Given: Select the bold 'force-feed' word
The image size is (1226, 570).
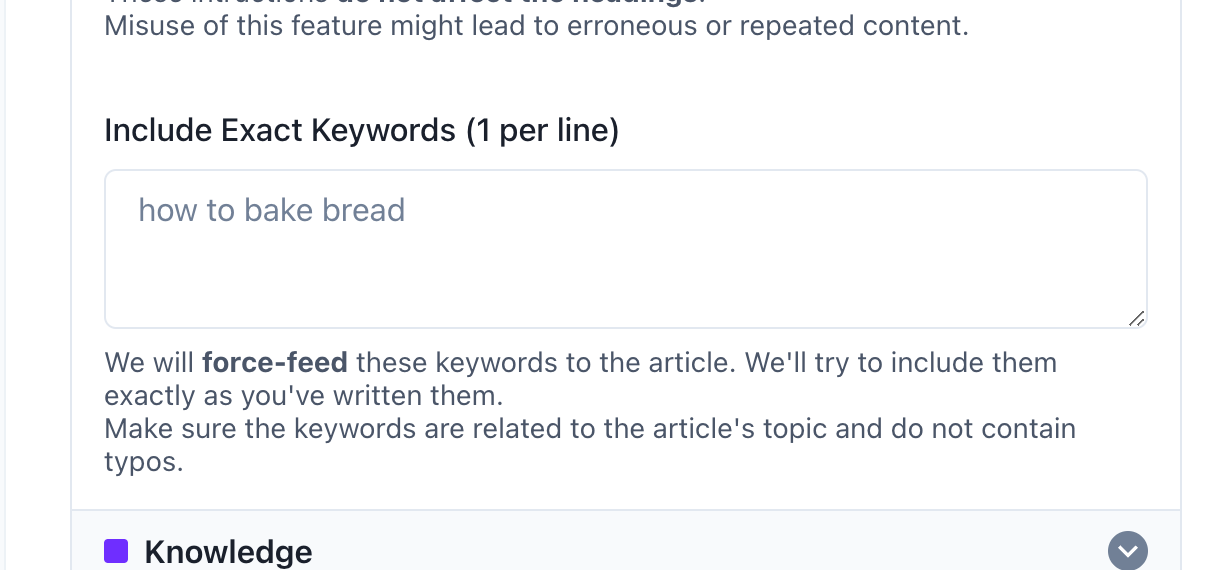Looking at the screenshot, I should 275,362.
